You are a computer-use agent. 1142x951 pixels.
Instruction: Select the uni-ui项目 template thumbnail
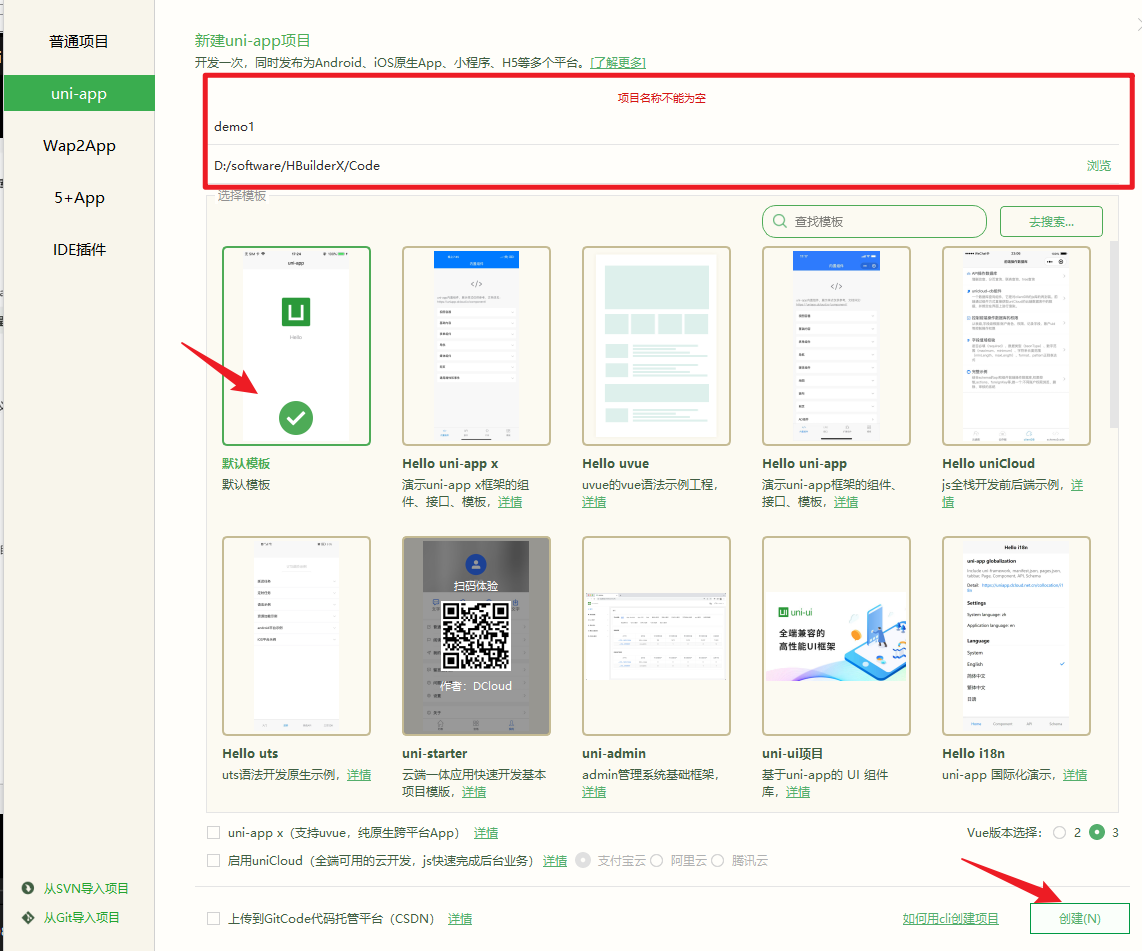(836, 636)
